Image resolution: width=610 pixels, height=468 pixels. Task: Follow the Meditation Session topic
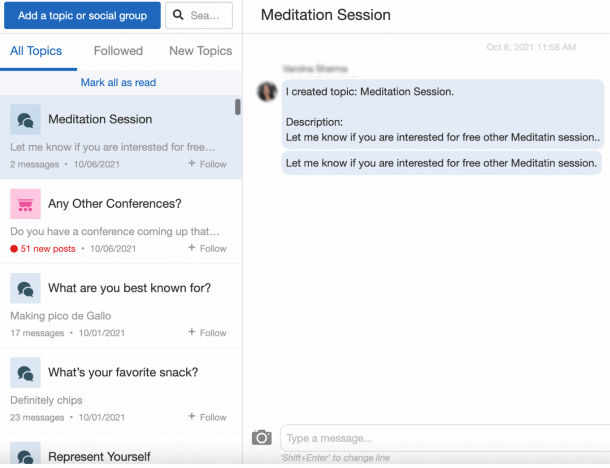click(207, 163)
